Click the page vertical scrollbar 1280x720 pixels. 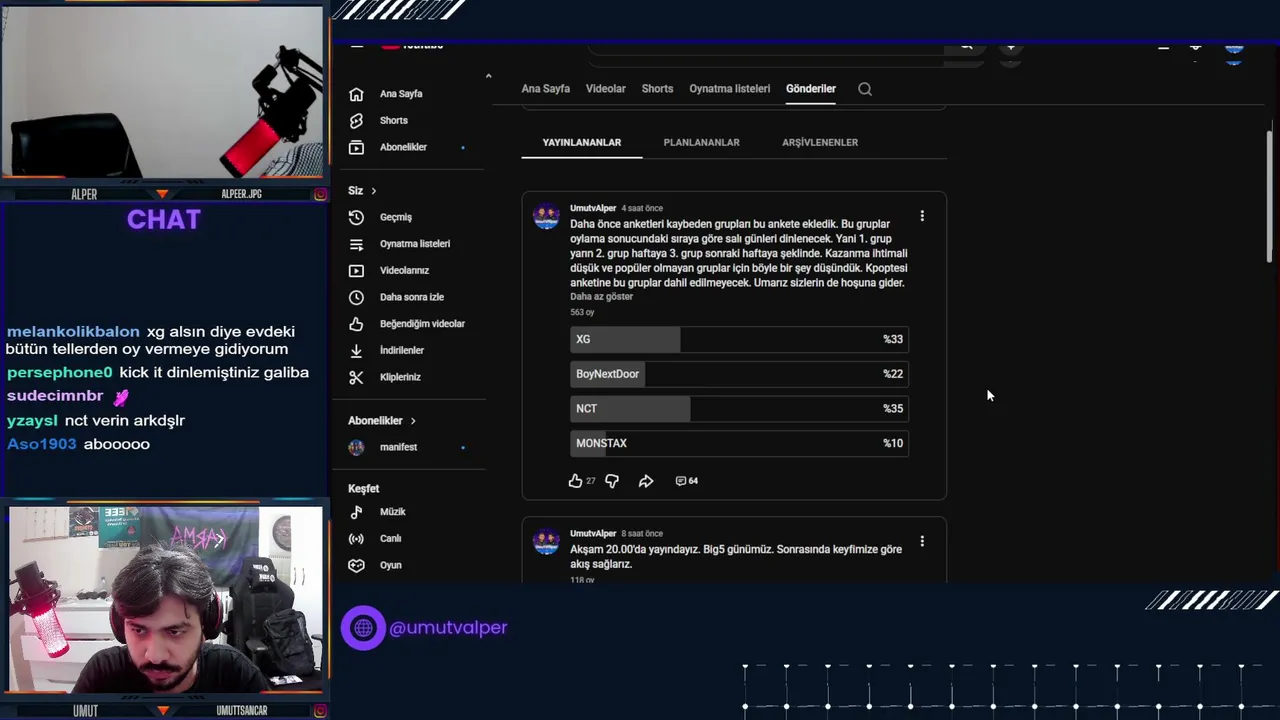click(1270, 195)
